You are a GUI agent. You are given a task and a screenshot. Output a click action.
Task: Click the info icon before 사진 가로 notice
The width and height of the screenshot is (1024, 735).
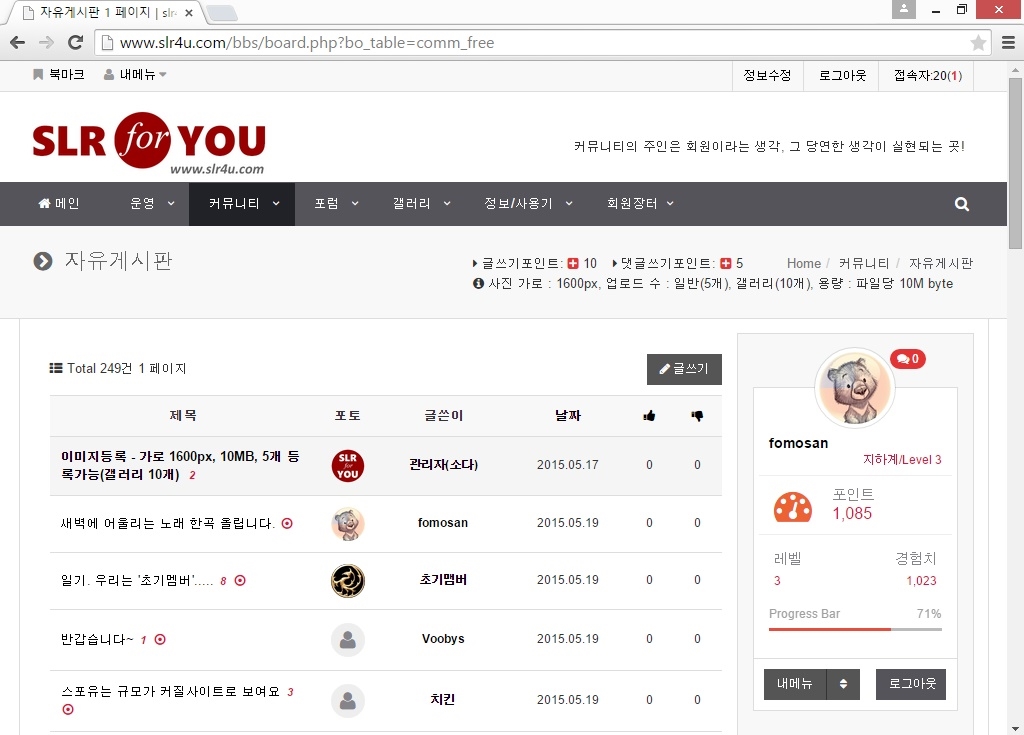[x=479, y=284]
